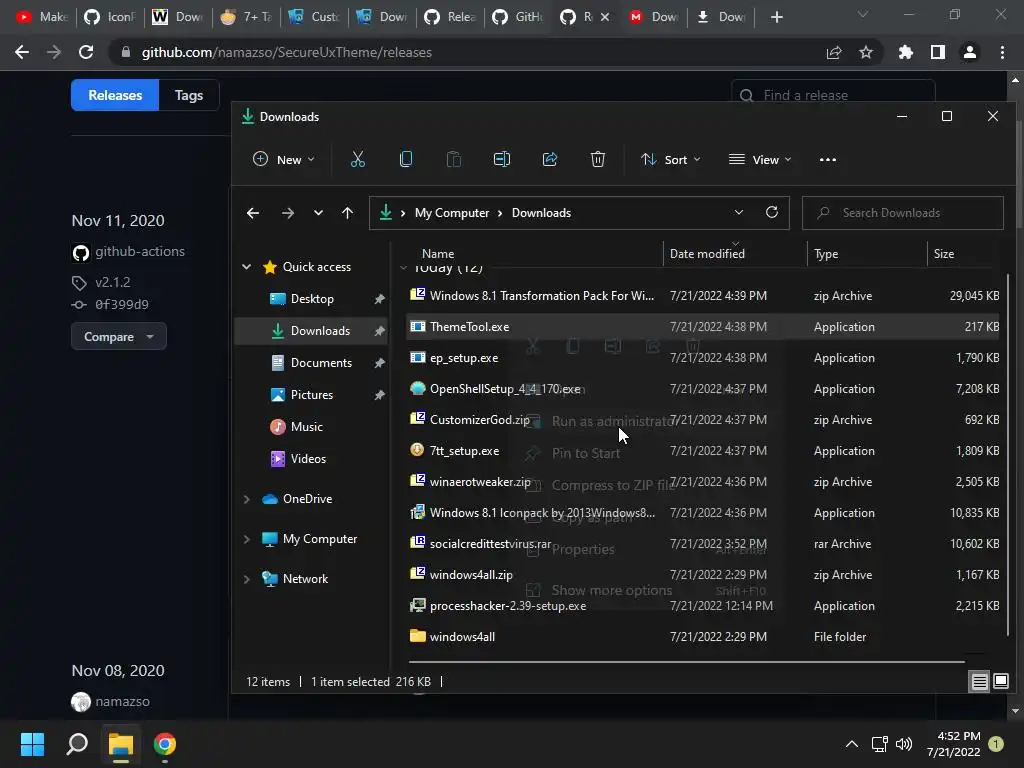Viewport: 1024px width, 768px height.
Task: Open a new Chrome tab
Action: coord(776,17)
